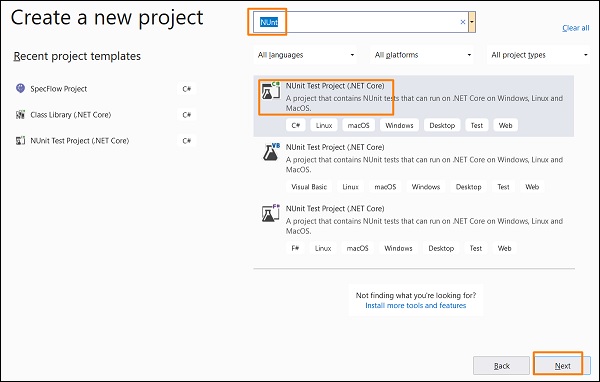This screenshot has width=600, height=382.
Task: Click the Desktop tag in the C# result
Action: 442,125
